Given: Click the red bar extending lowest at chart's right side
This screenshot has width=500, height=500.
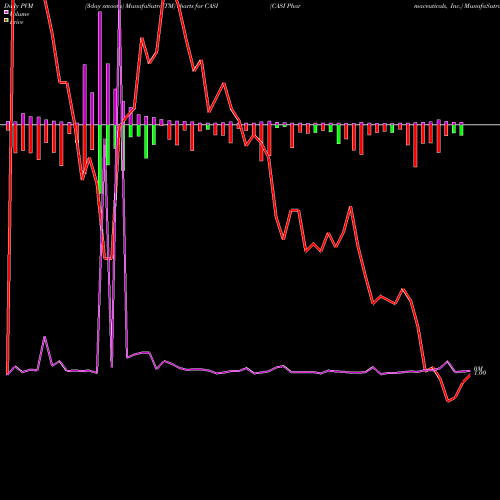Looking at the screenshot, I should tap(415, 145).
